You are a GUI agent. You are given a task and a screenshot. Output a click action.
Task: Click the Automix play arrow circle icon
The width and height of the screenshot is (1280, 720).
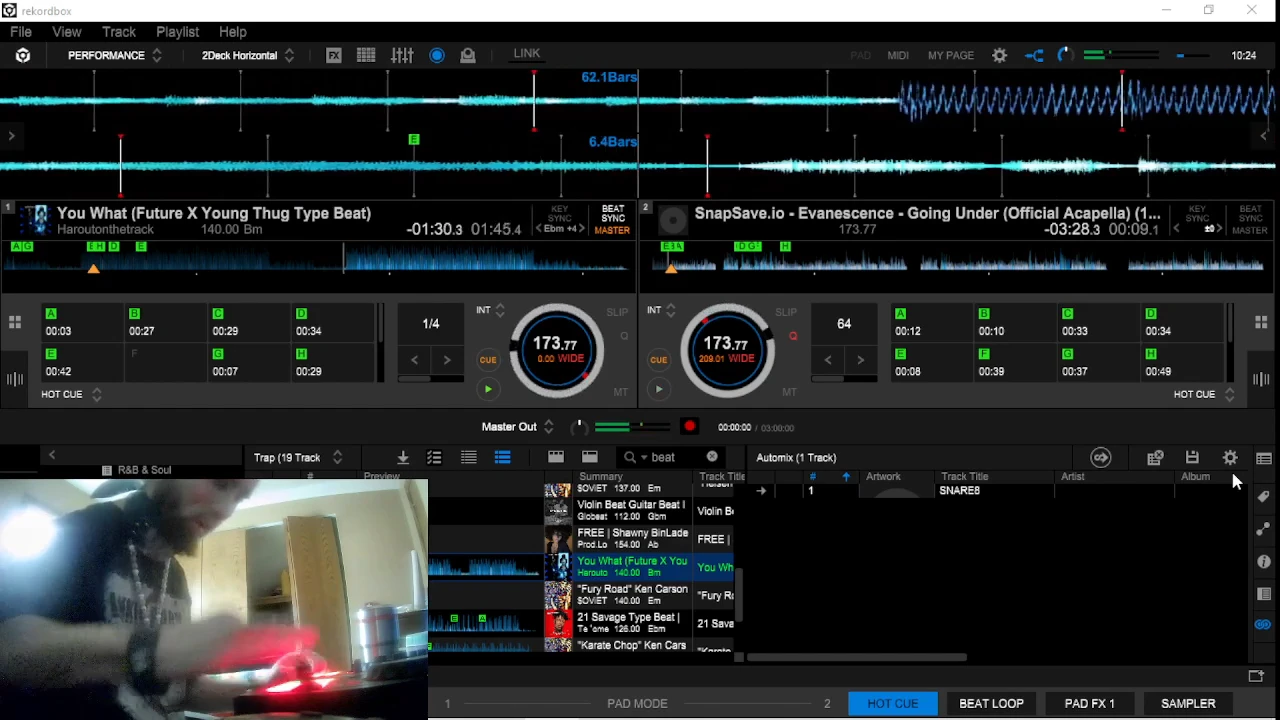tap(1101, 458)
